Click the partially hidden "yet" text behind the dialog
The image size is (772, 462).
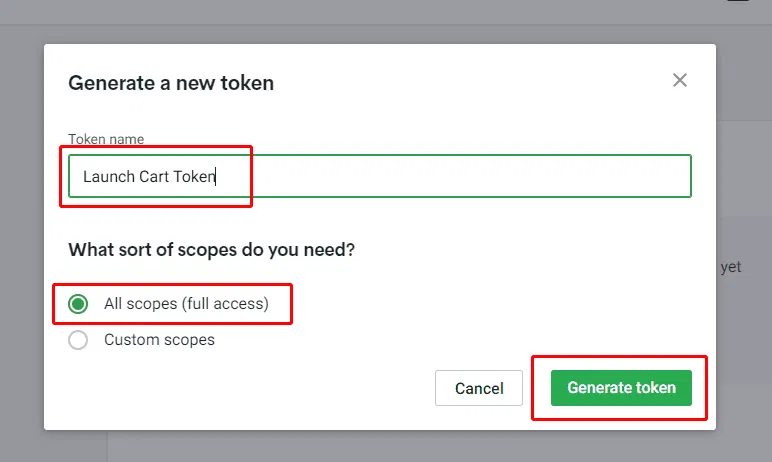coord(731,268)
